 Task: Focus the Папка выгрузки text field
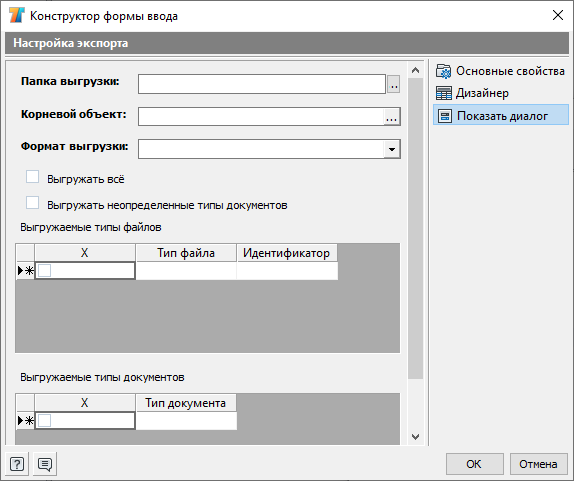tap(262, 84)
